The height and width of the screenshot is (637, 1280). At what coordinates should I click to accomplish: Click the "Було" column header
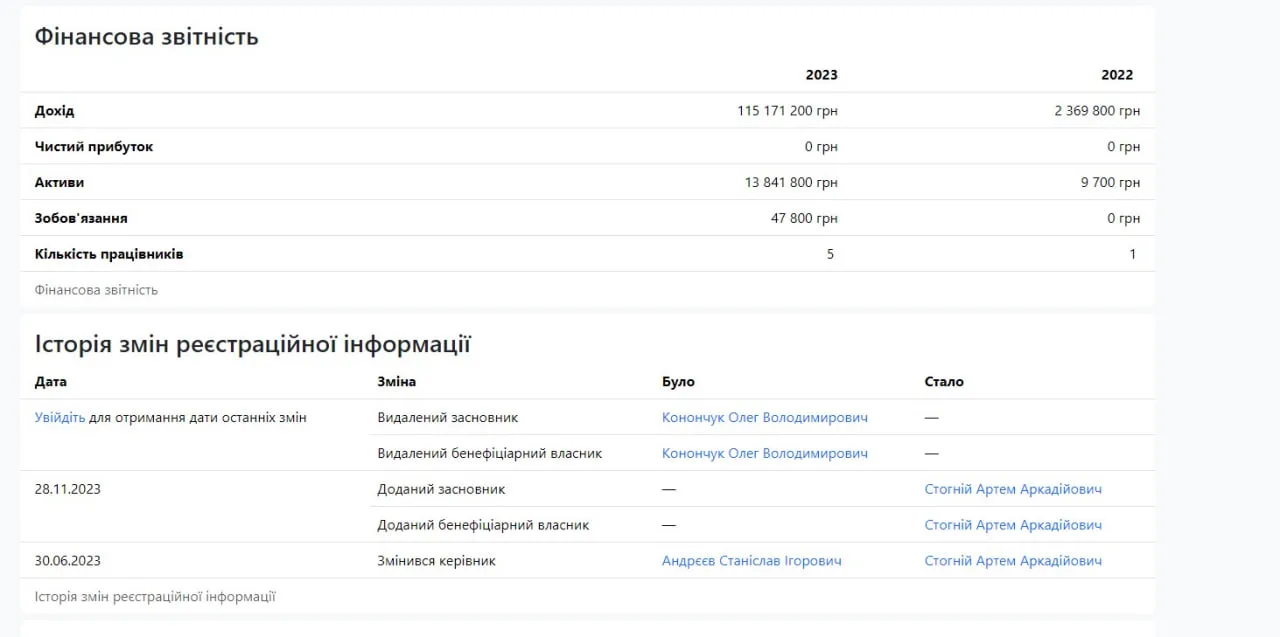(678, 382)
